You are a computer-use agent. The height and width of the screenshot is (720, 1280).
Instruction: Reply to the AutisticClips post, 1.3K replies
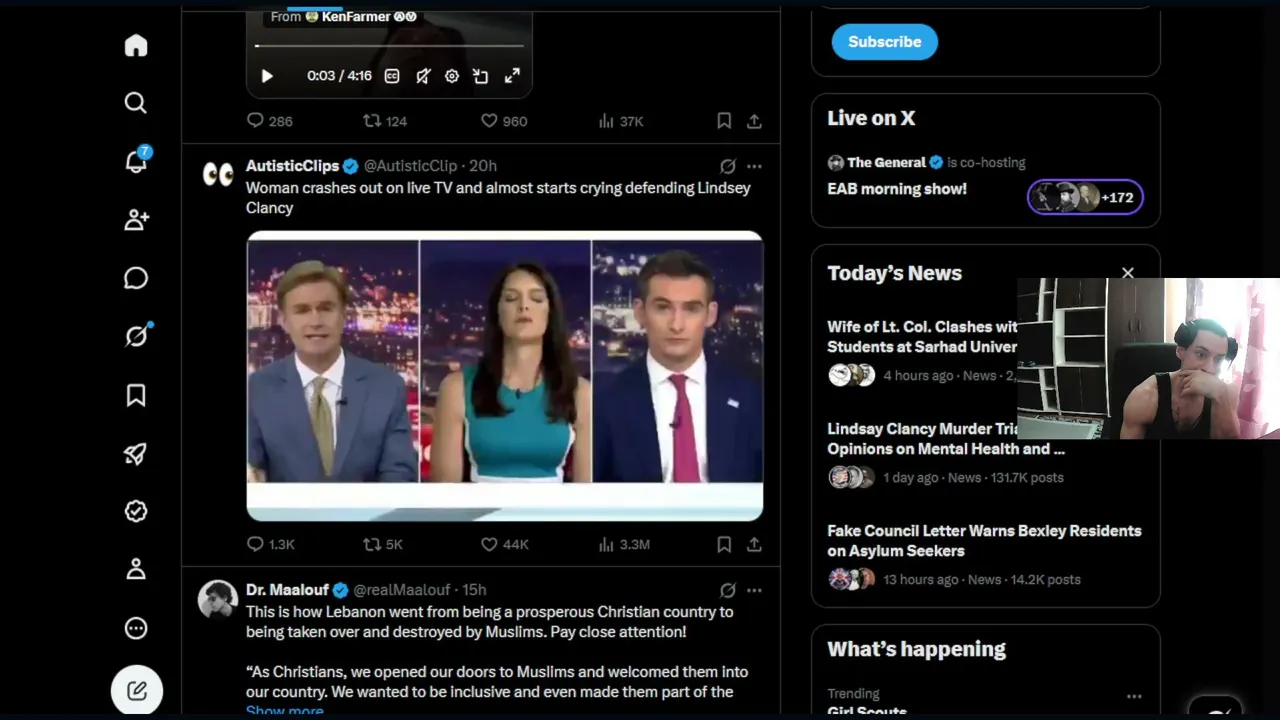click(x=271, y=544)
